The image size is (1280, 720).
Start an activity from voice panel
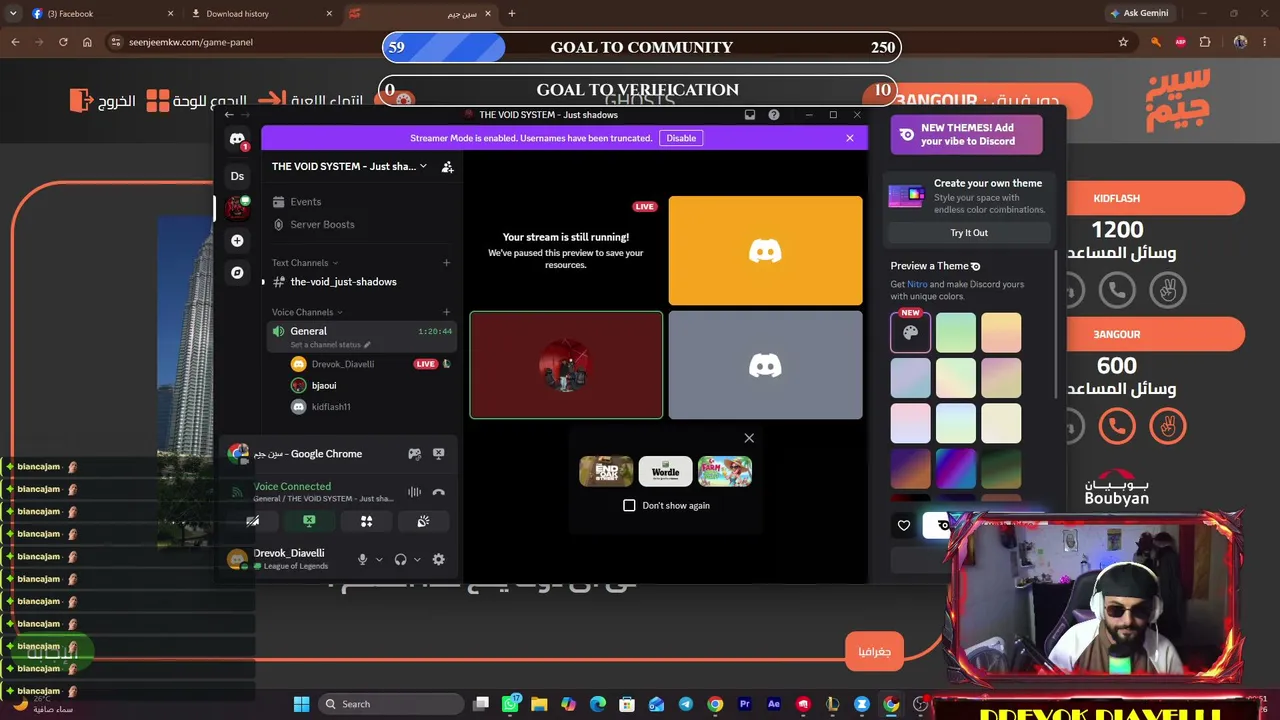tap(366, 521)
